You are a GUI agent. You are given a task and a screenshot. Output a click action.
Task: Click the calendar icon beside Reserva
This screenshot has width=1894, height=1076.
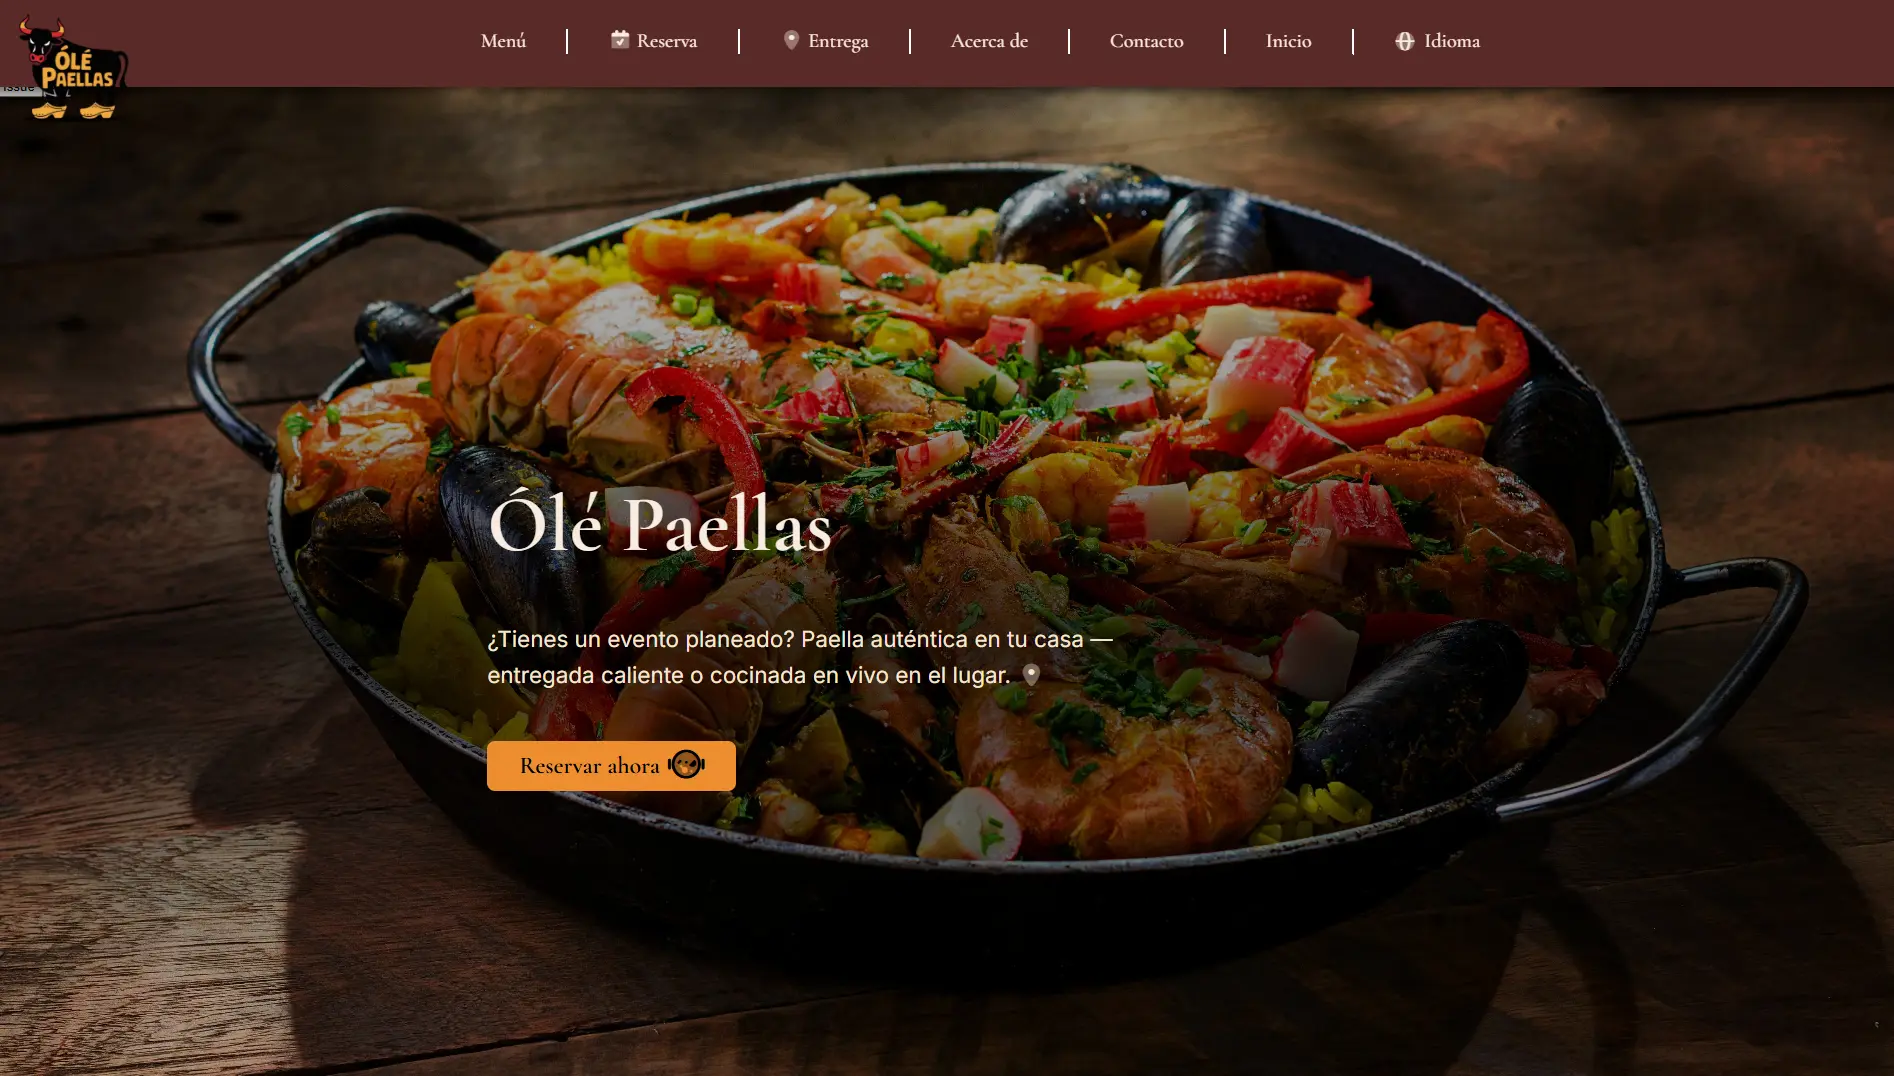(x=620, y=40)
